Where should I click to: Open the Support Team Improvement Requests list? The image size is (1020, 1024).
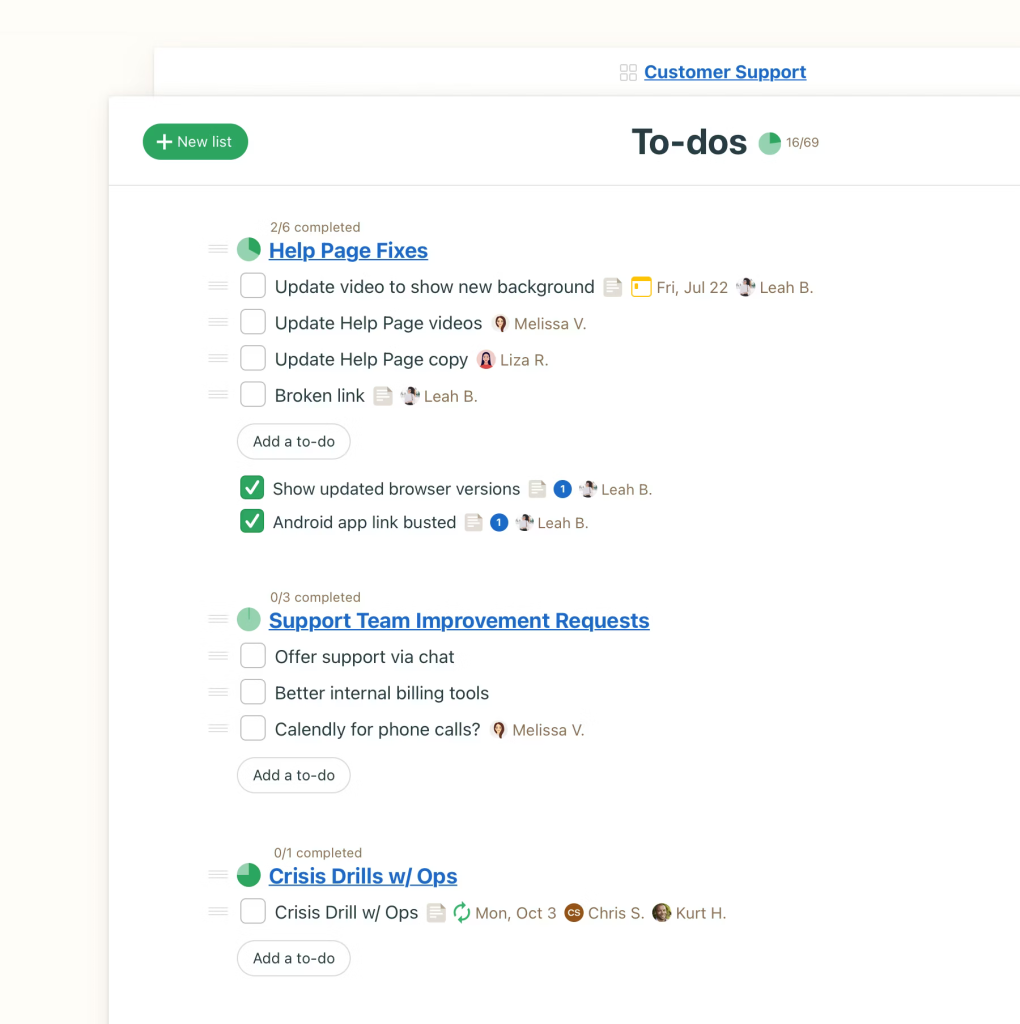pyautogui.click(x=459, y=621)
